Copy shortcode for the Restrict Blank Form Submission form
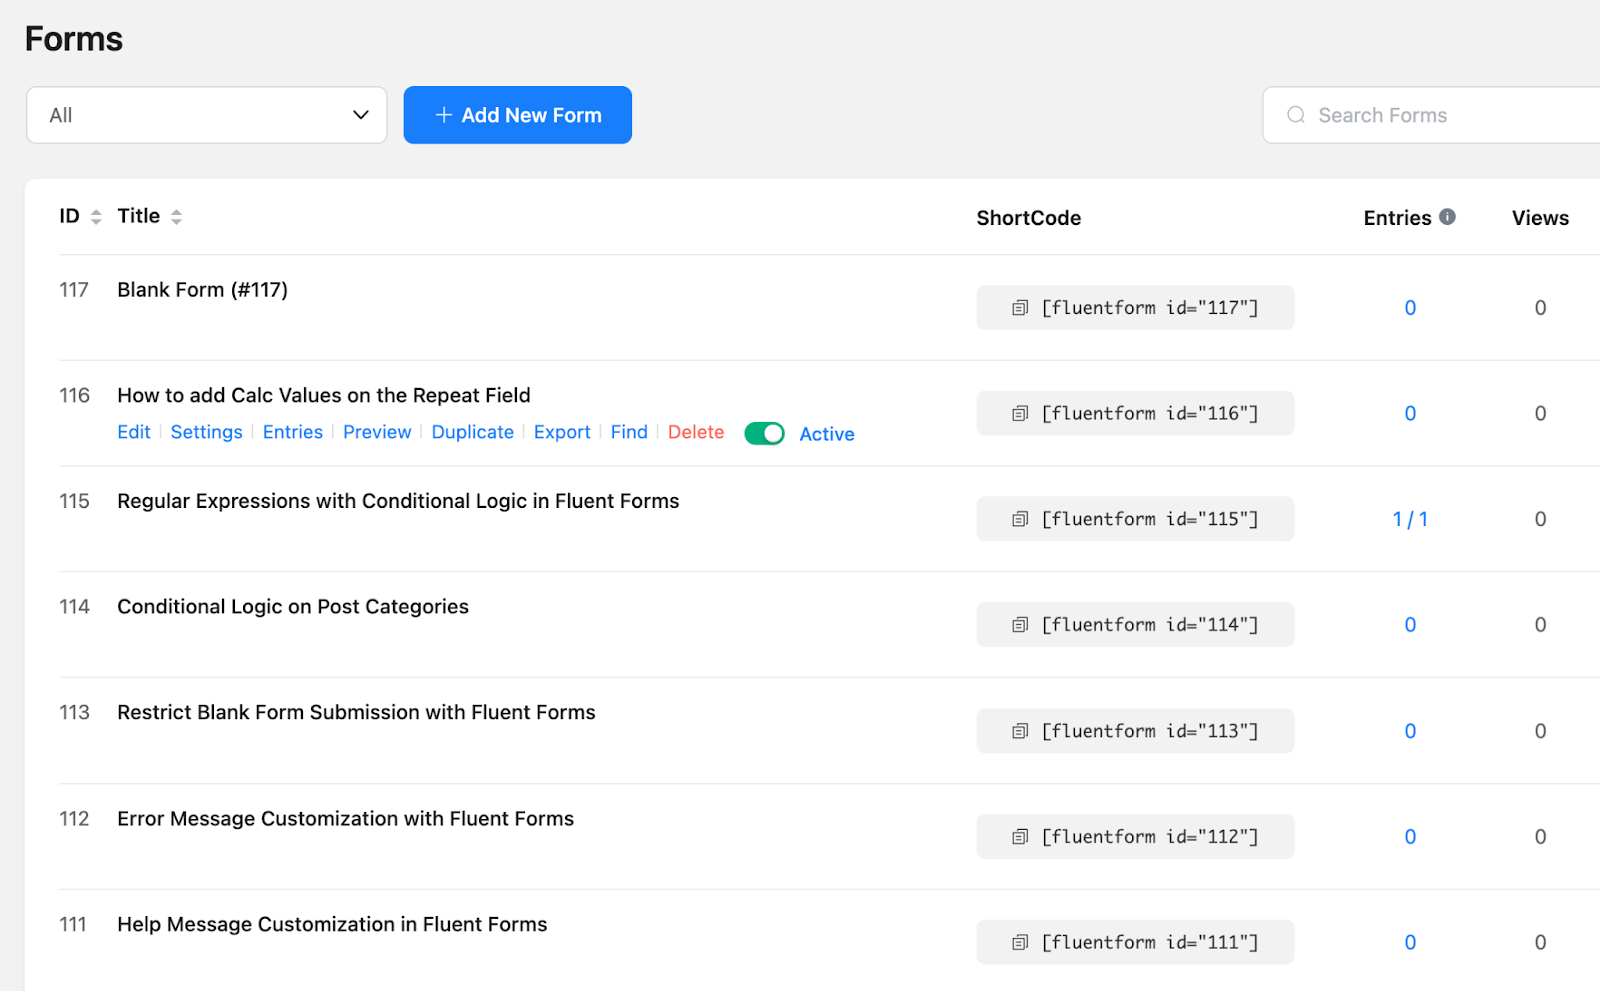1600x991 pixels. [x=1019, y=730]
